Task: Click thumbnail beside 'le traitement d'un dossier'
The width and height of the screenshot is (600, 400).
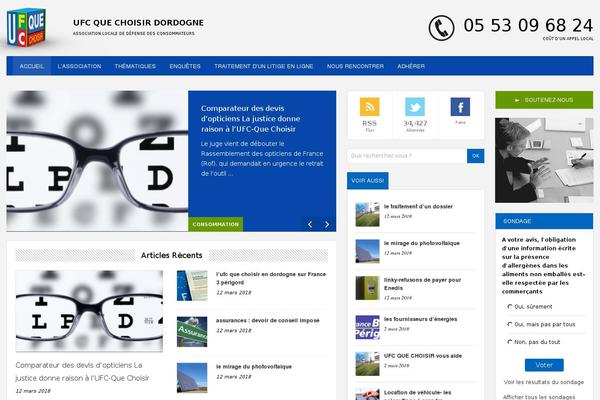Action: click(x=367, y=214)
